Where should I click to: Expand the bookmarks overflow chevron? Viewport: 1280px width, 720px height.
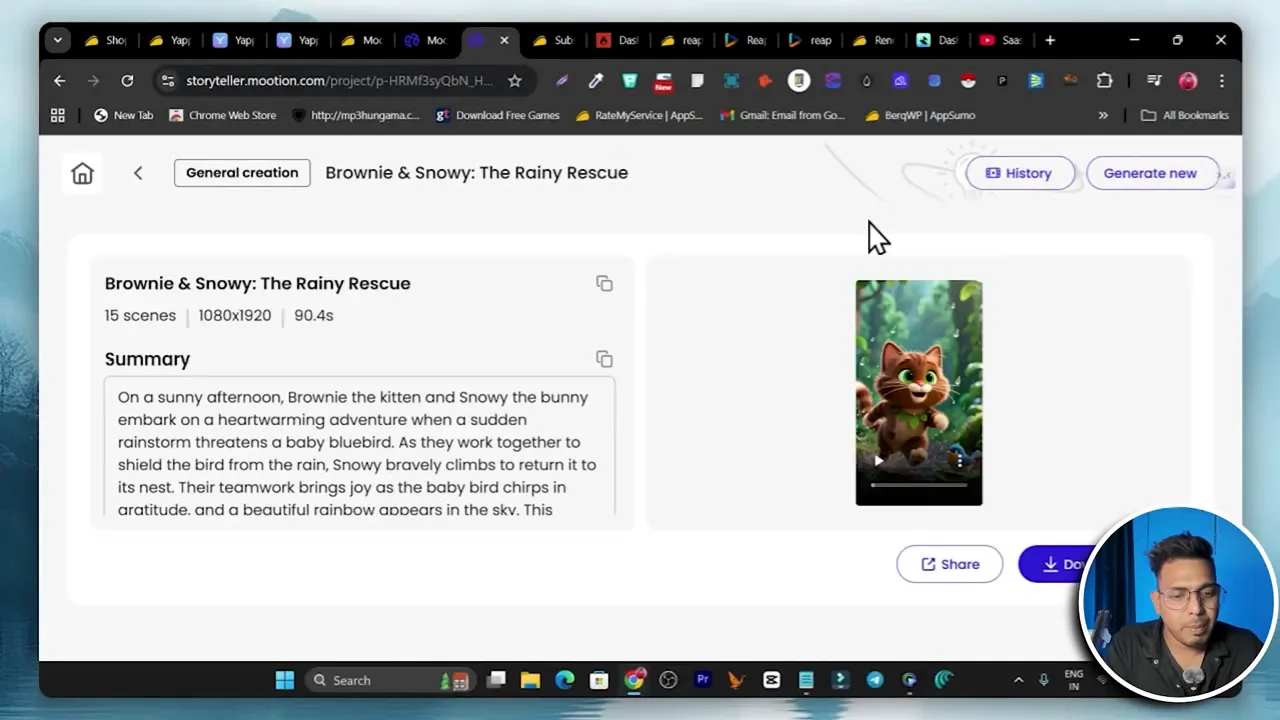click(x=1103, y=115)
